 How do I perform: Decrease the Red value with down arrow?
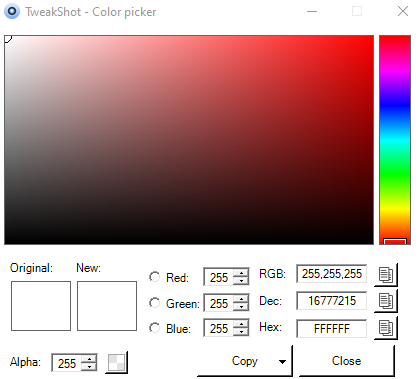241,281
